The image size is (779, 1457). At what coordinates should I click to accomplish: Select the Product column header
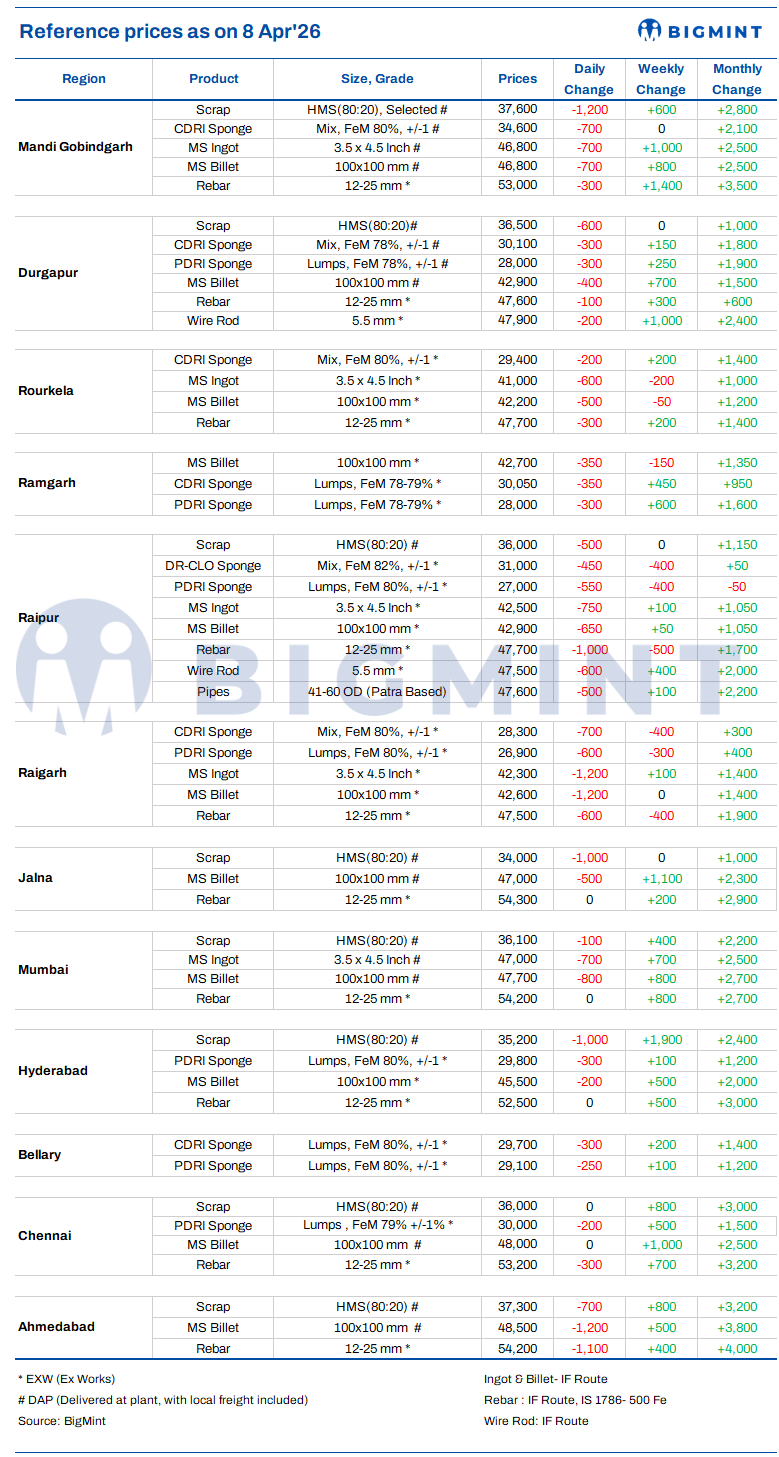click(x=214, y=79)
